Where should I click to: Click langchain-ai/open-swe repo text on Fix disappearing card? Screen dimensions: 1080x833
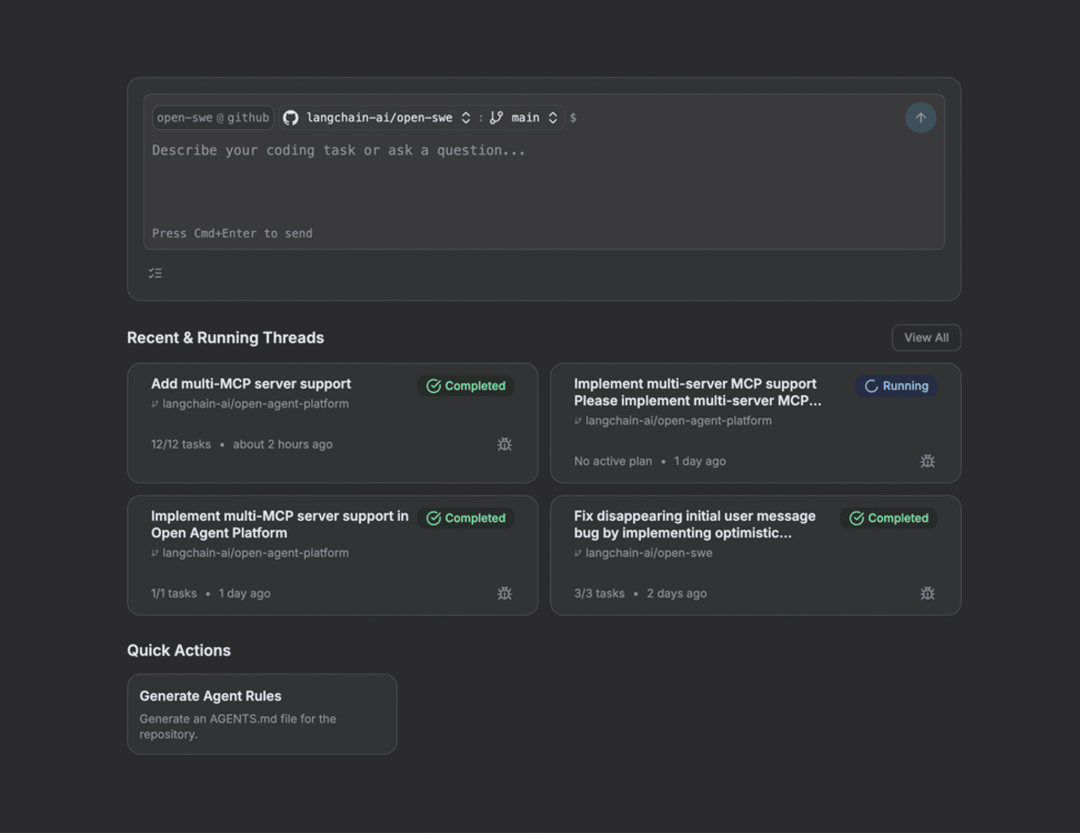(x=649, y=553)
